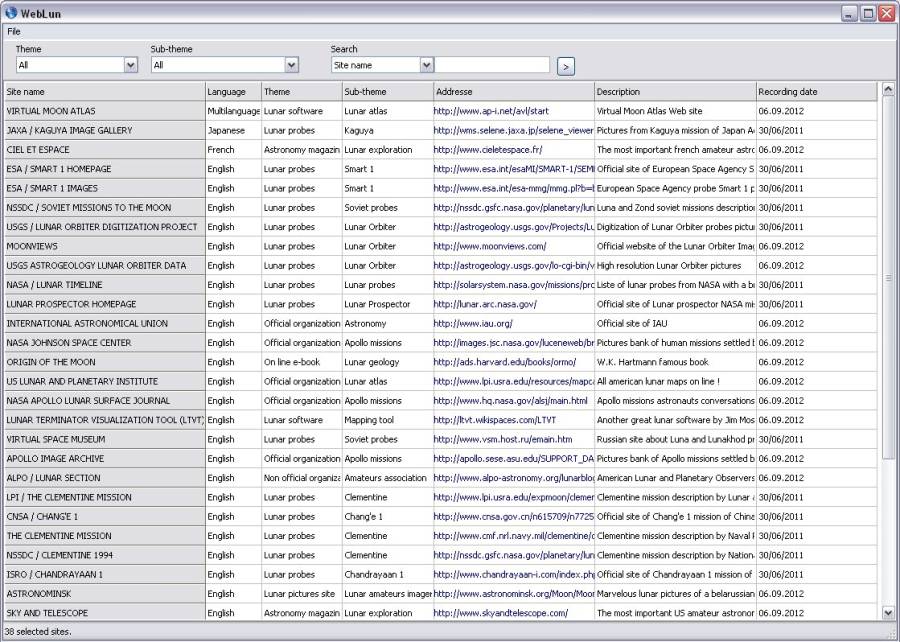Select the MOONVIEWS site name
This screenshot has height=642, width=900.
[32, 246]
